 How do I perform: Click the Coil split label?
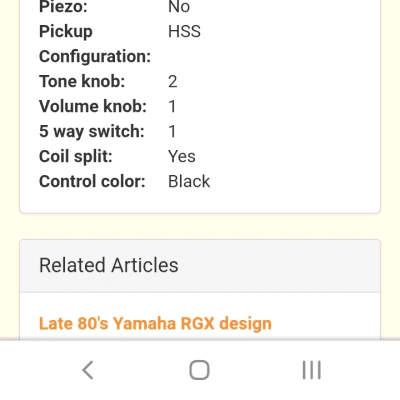pos(76,156)
